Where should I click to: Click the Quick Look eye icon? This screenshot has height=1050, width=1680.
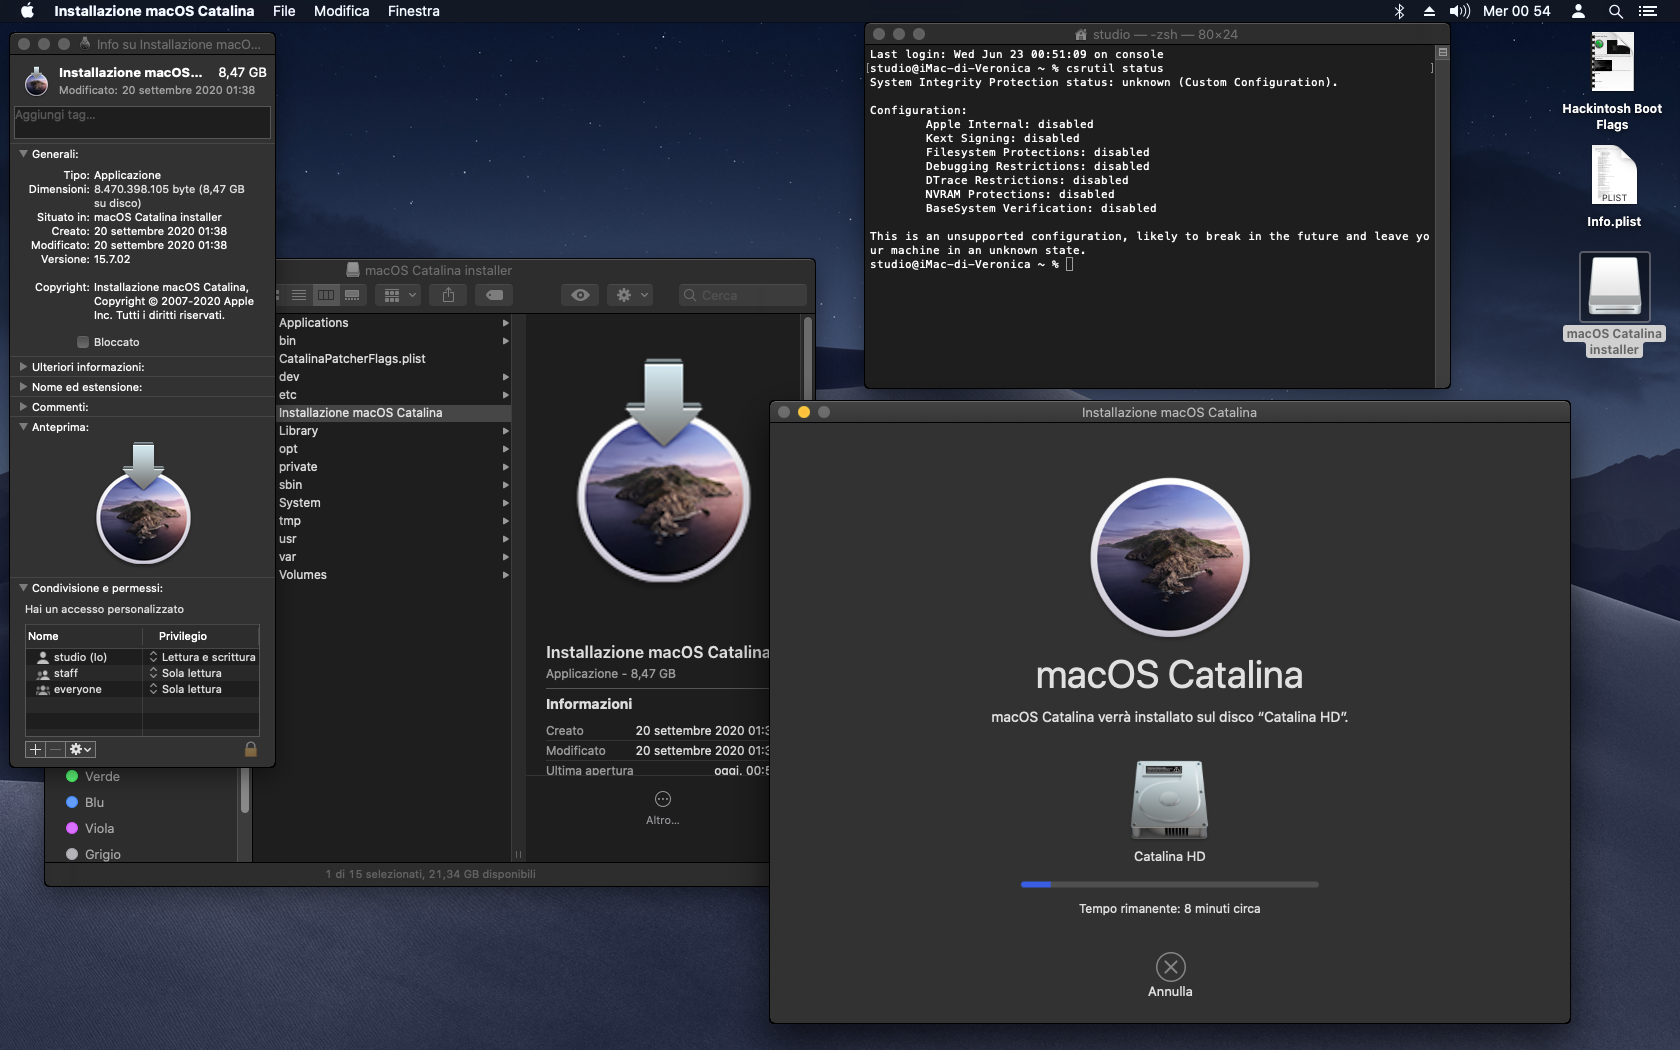(x=580, y=295)
